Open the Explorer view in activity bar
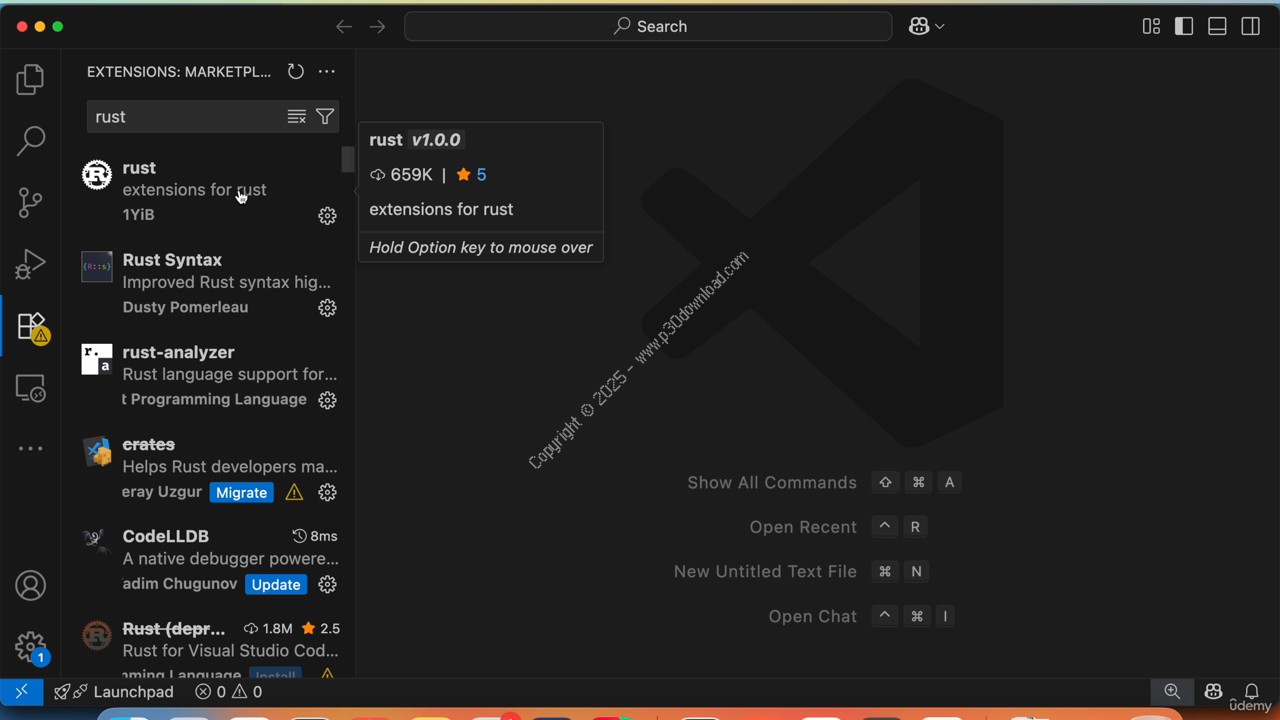Screen dimensions: 1280x720 (x=30, y=79)
